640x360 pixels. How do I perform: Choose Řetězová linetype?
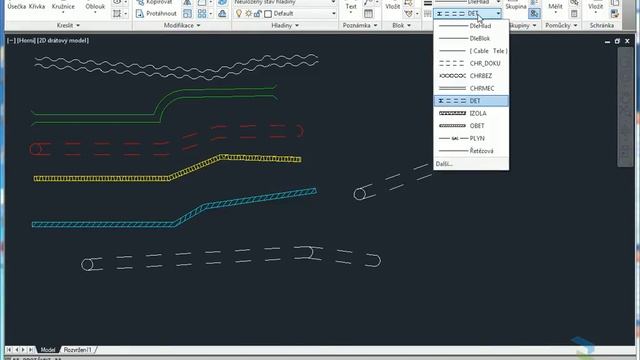471,151
